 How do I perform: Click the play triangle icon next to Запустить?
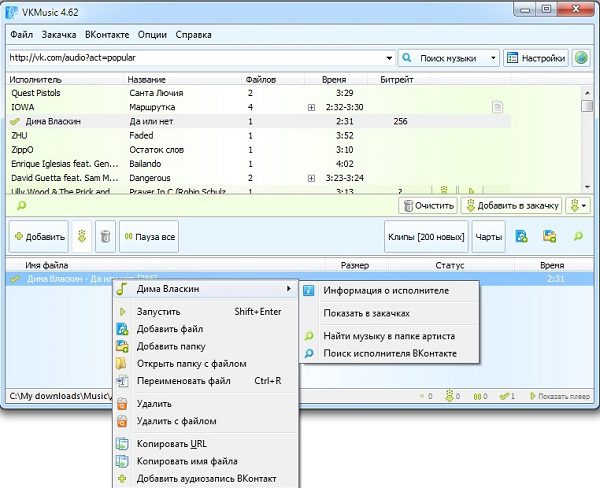(122, 312)
